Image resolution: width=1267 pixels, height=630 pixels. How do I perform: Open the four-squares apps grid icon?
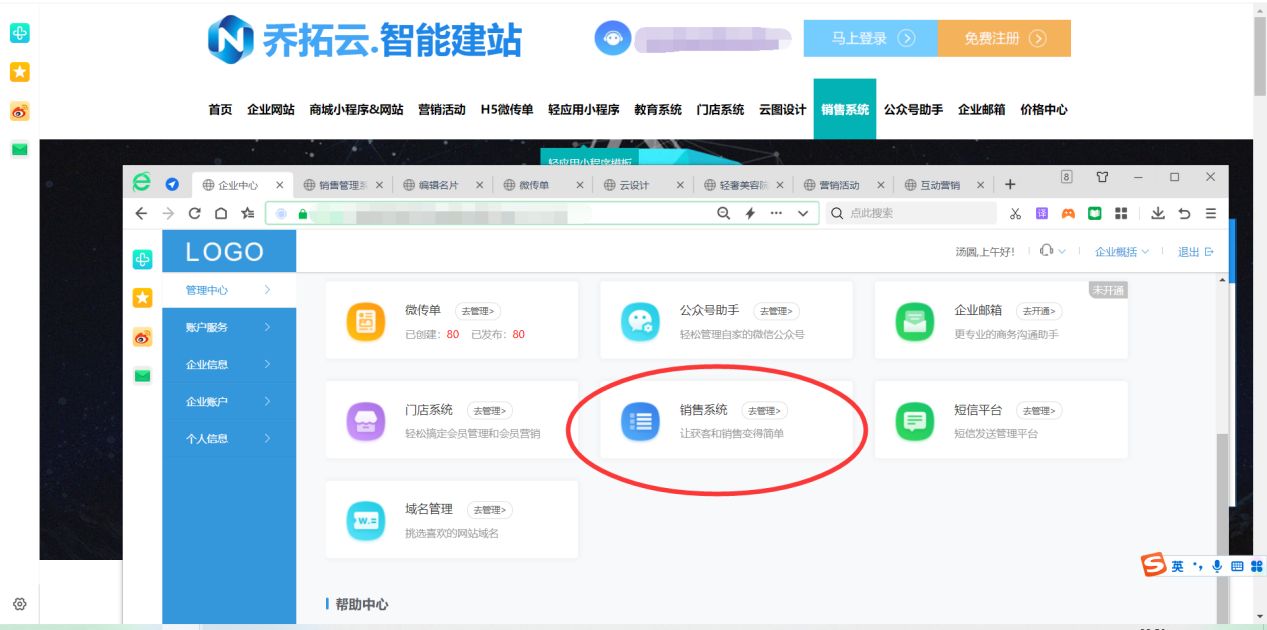(1121, 213)
